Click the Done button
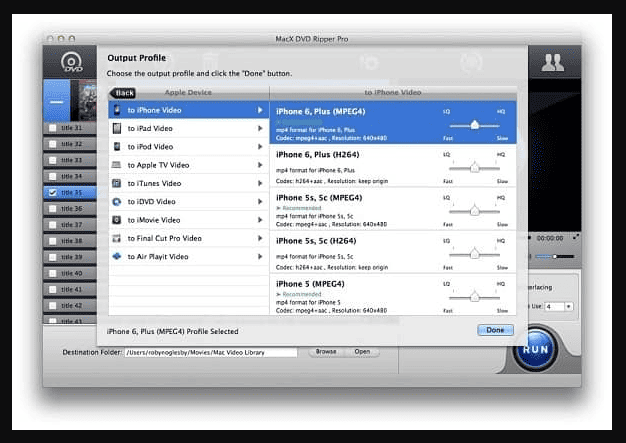Viewport: 626px width, 443px height. click(495, 330)
